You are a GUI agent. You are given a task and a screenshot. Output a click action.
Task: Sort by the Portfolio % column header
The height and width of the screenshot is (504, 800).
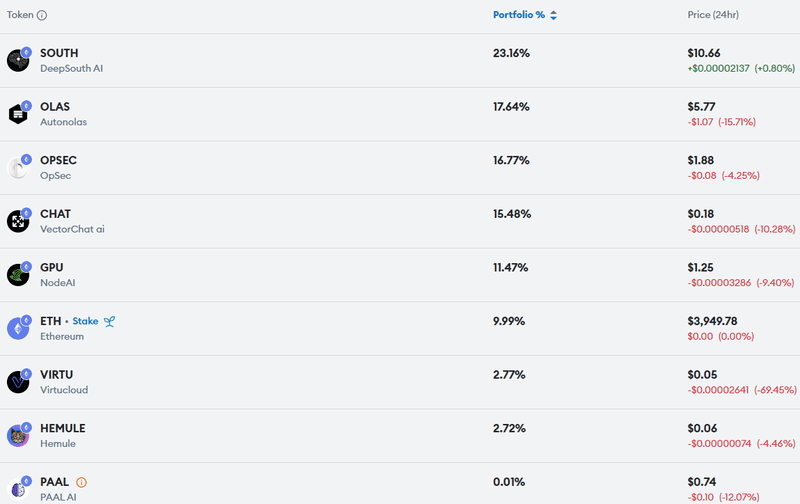[519, 15]
